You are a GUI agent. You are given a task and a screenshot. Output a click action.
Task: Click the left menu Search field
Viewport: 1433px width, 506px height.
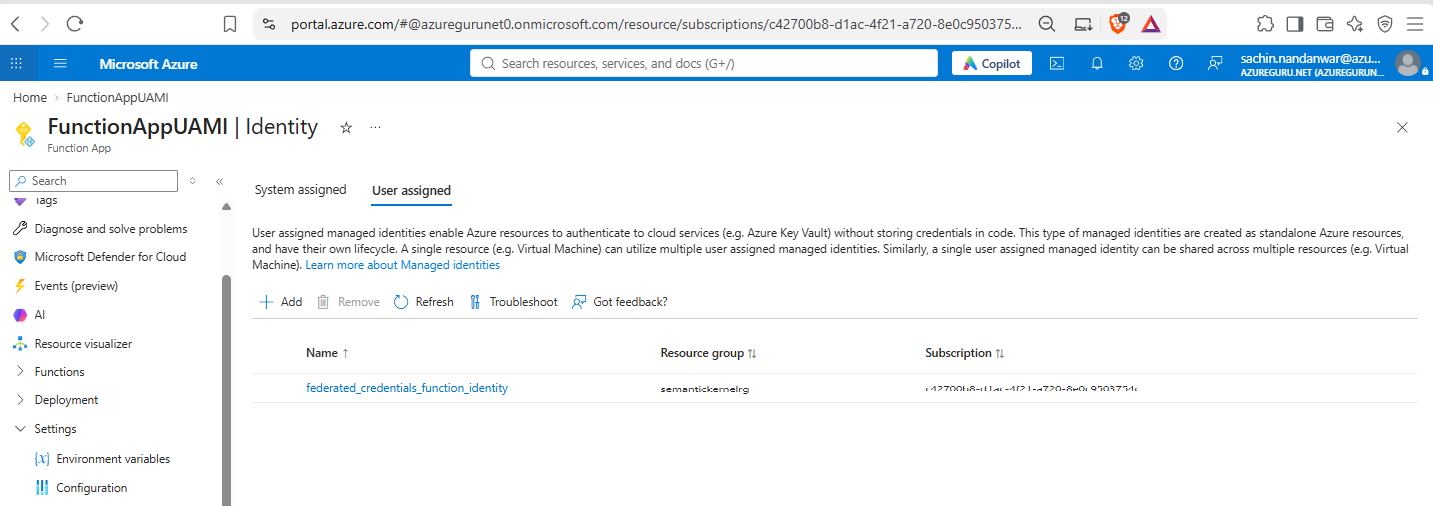(94, 181)
